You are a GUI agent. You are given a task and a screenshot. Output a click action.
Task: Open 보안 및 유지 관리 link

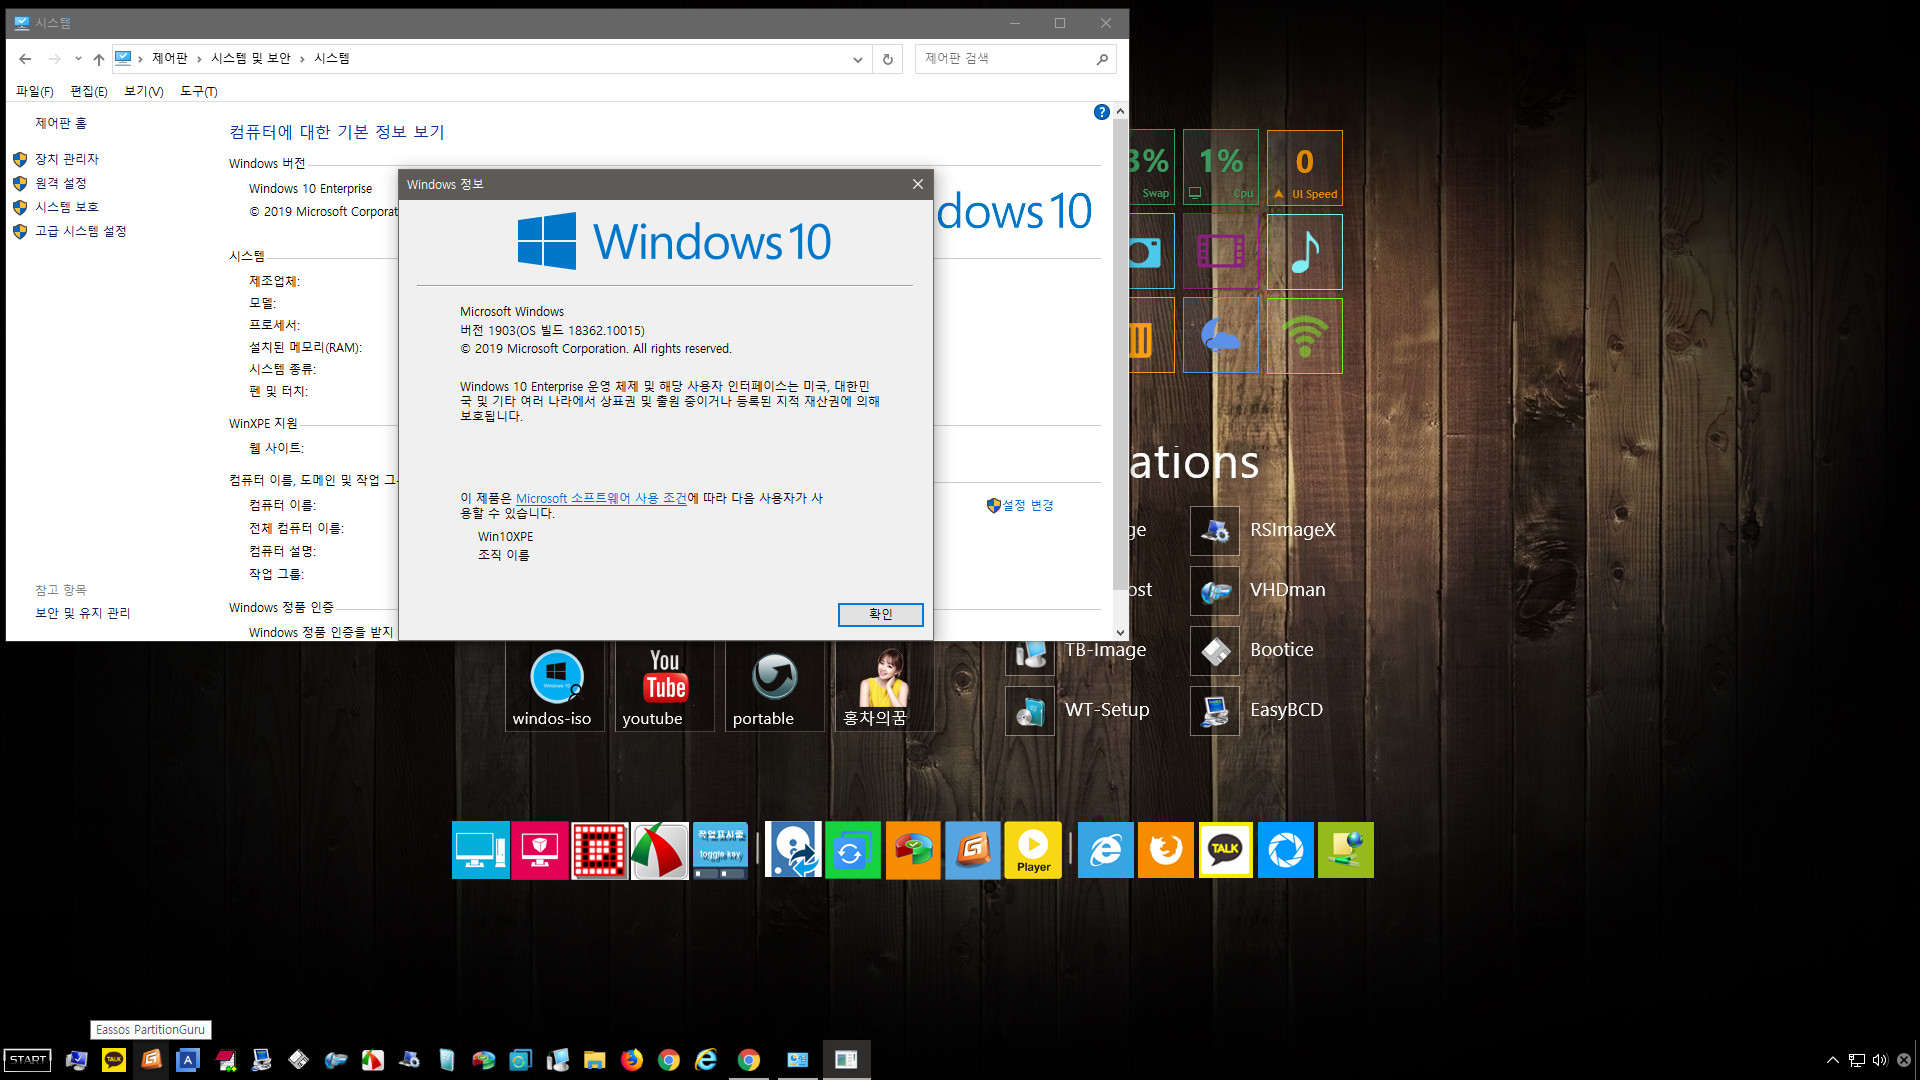83,613
